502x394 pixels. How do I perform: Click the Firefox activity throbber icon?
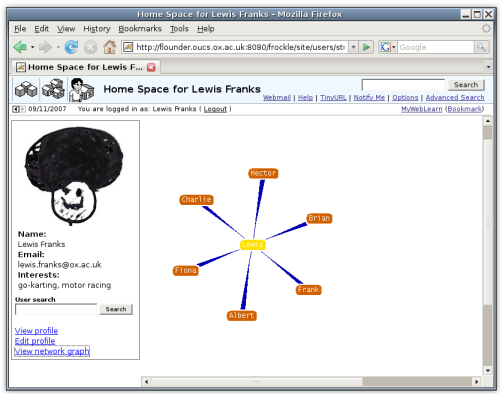click(x=486, y=29)
